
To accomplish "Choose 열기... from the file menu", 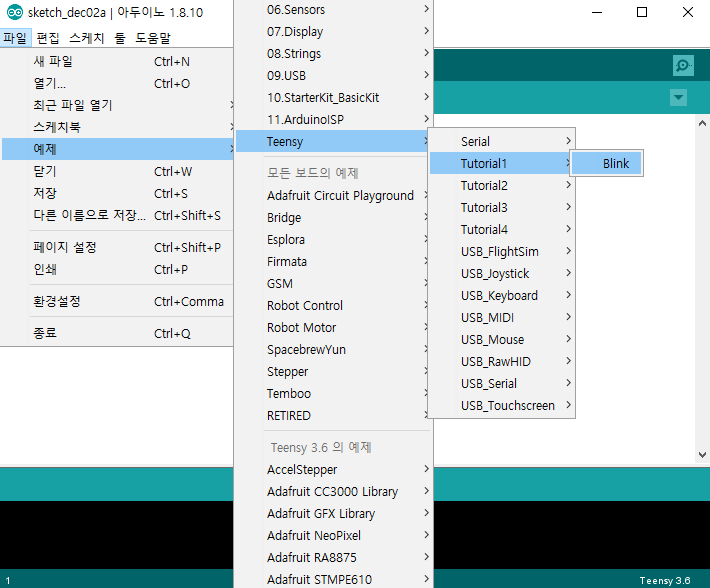I will click(x=118, y=83).
